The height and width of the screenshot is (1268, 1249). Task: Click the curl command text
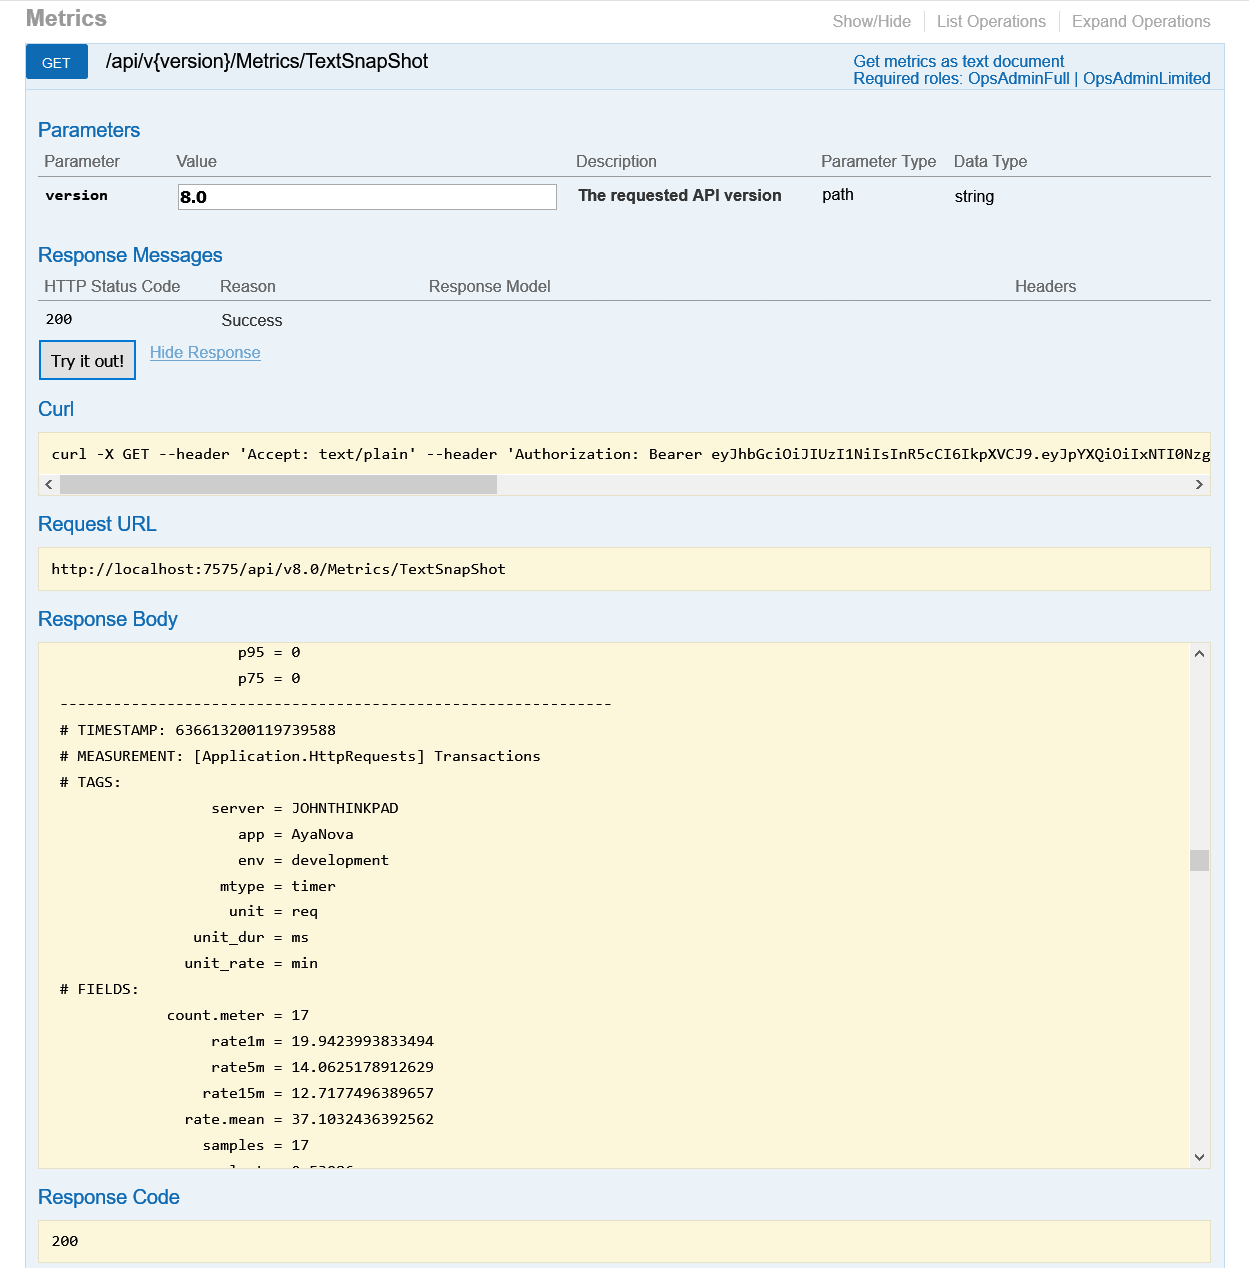630,454
